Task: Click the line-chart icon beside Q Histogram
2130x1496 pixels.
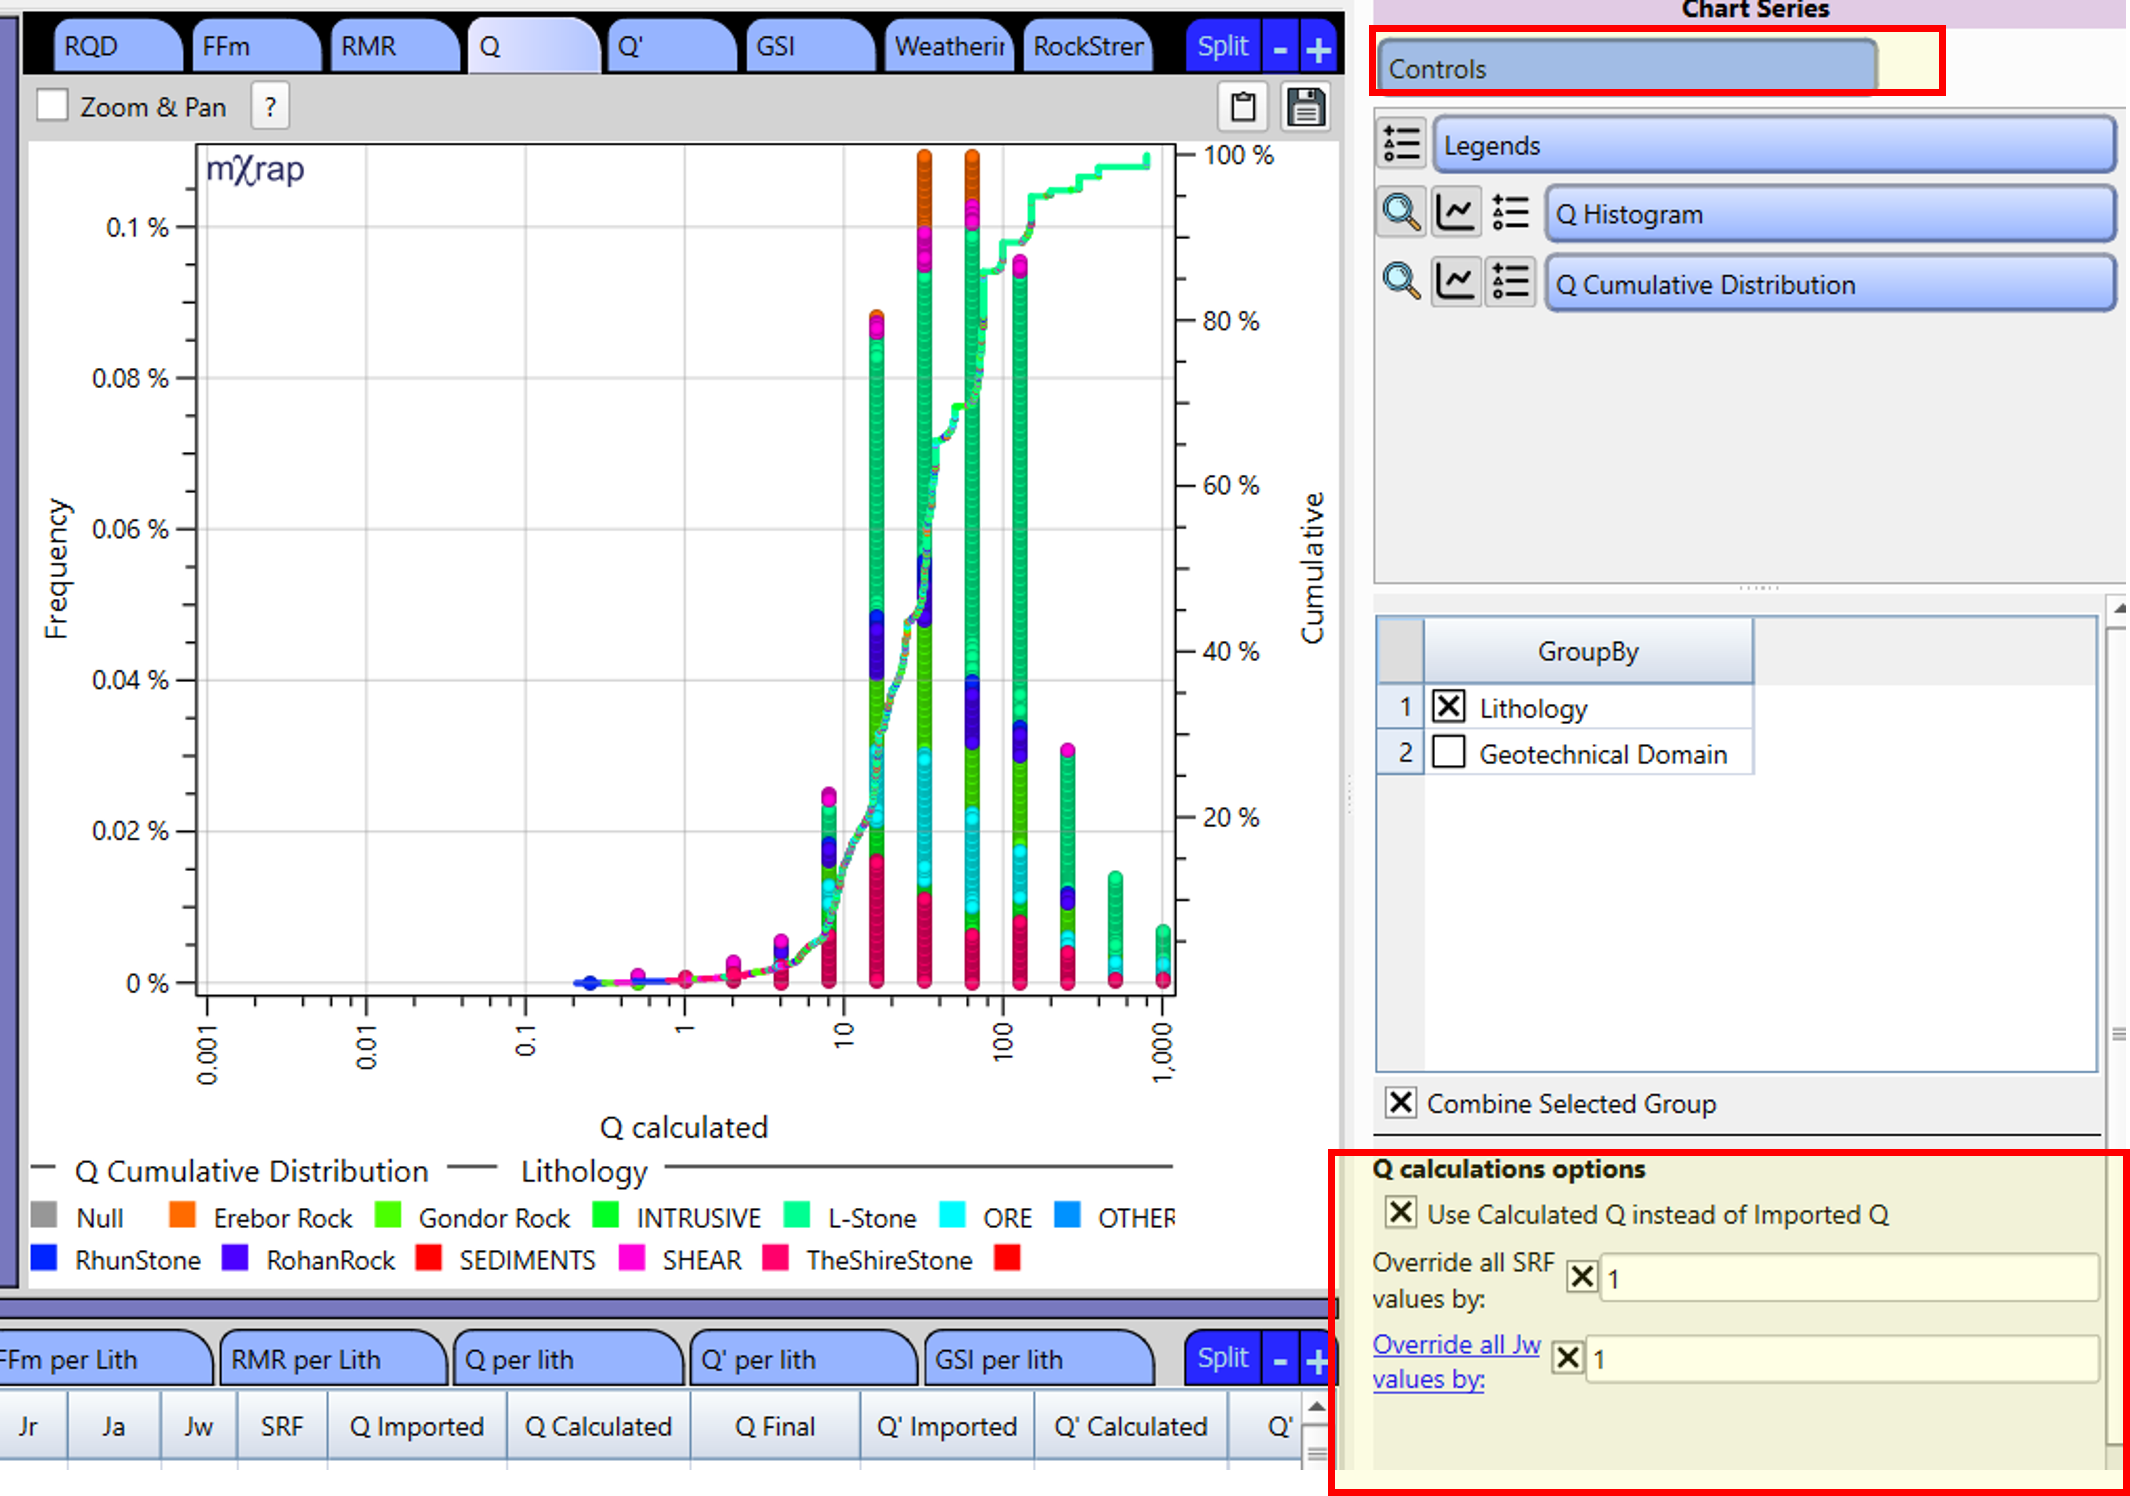Action: point(1456,212)
